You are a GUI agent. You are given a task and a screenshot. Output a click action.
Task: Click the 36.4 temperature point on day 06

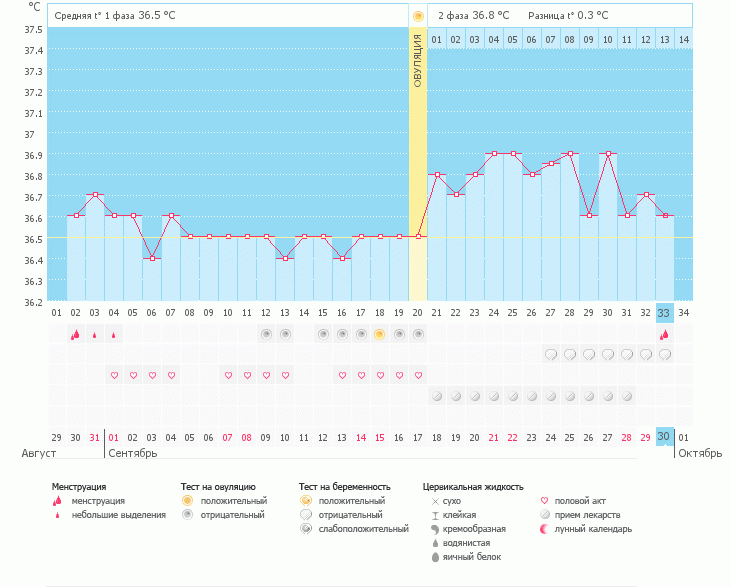point(152,258)
